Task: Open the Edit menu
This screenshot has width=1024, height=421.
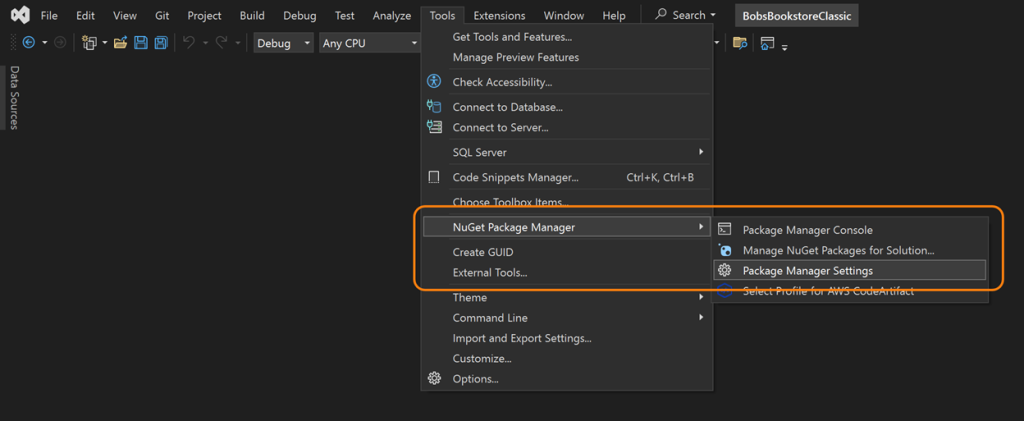Action: pyautogui.click(x=86, y=15)
